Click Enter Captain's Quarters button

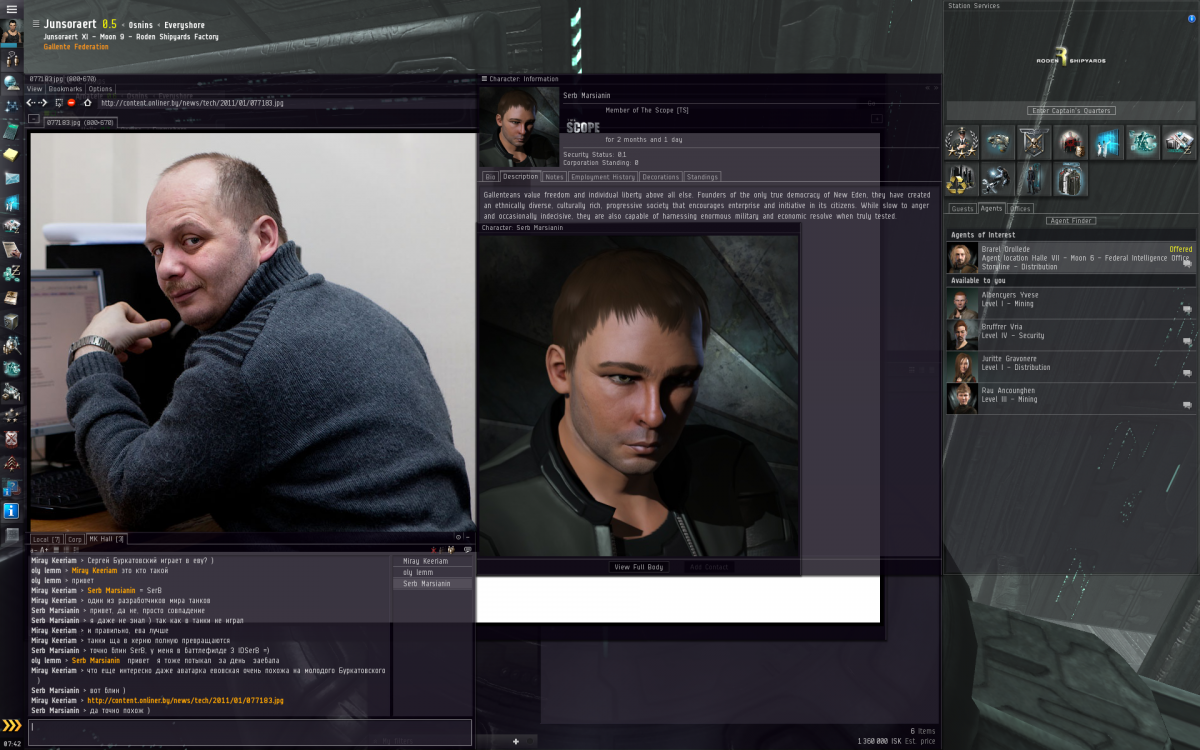pyautogui.click(x=1070, y=110)
